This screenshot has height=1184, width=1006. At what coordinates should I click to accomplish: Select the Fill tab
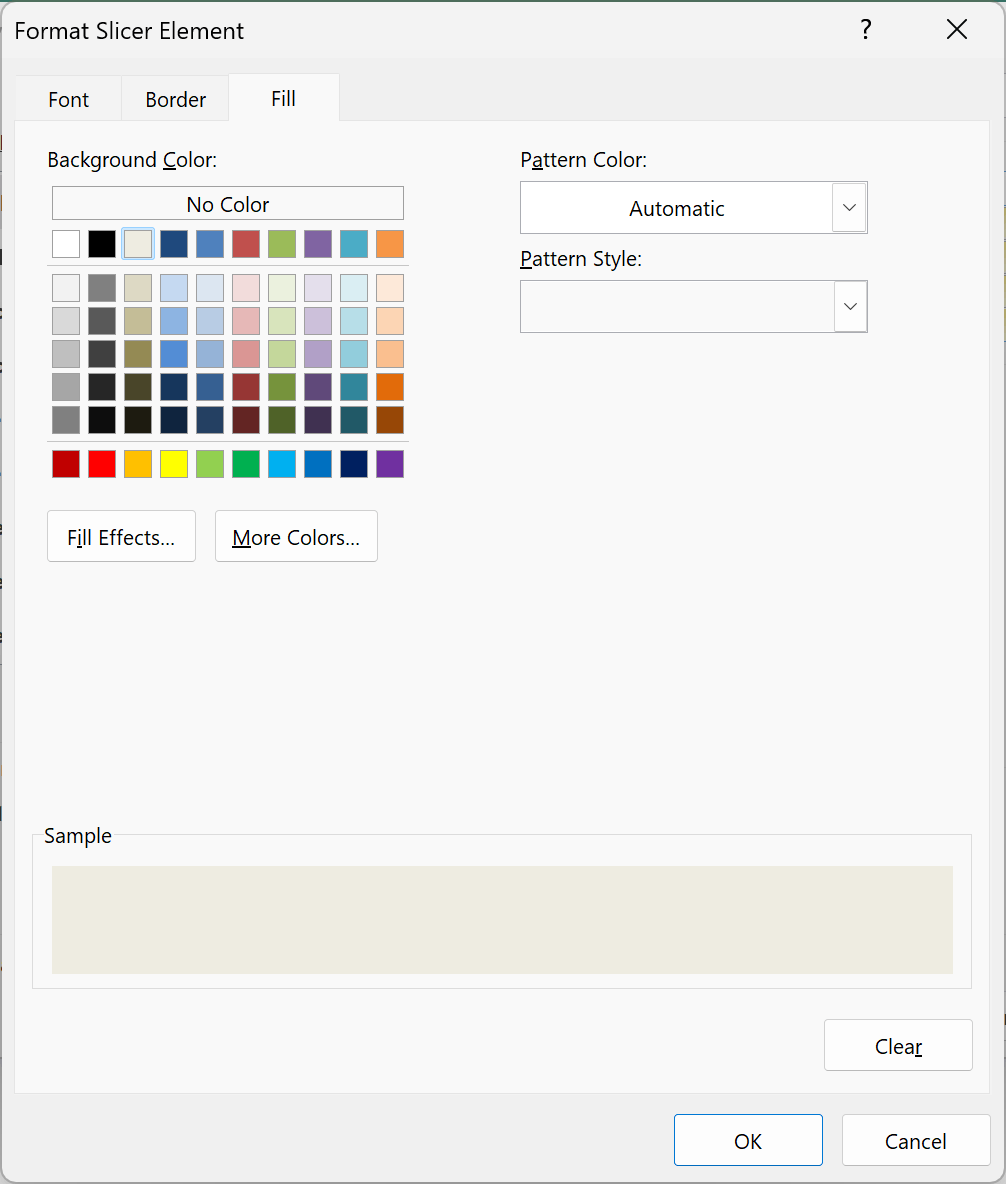[284, 98]
